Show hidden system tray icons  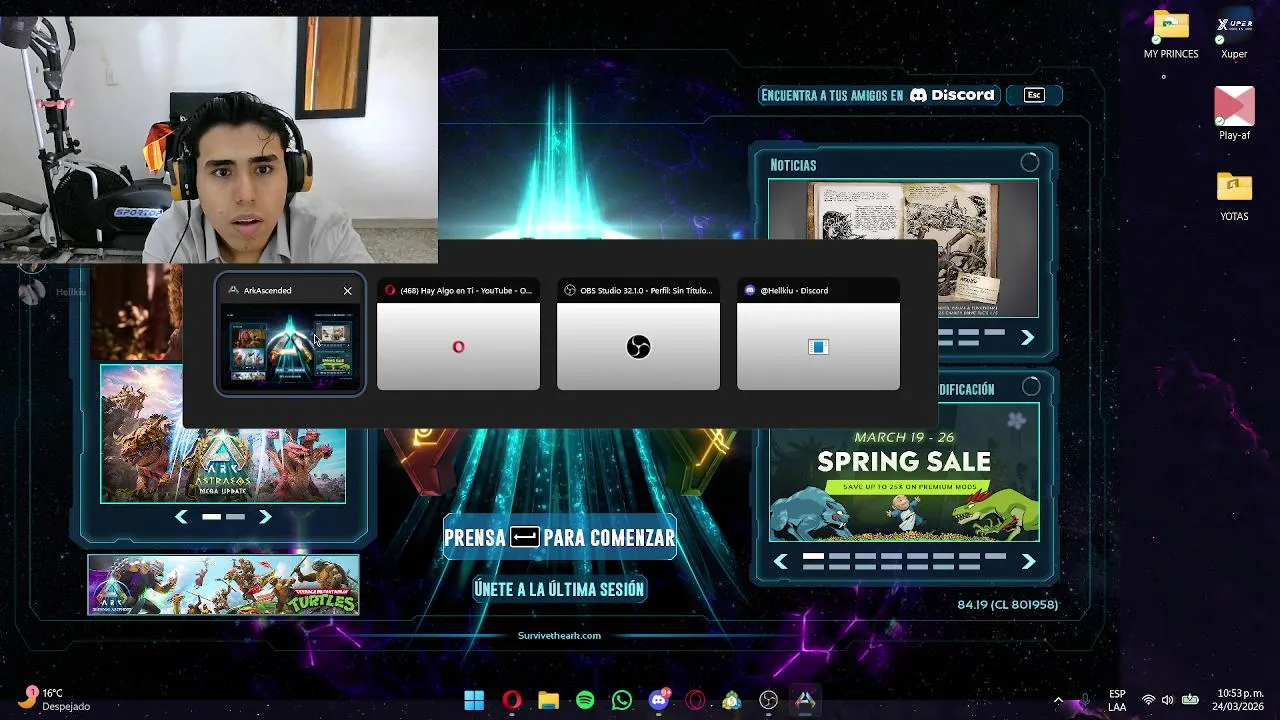tap(1058, 700)
